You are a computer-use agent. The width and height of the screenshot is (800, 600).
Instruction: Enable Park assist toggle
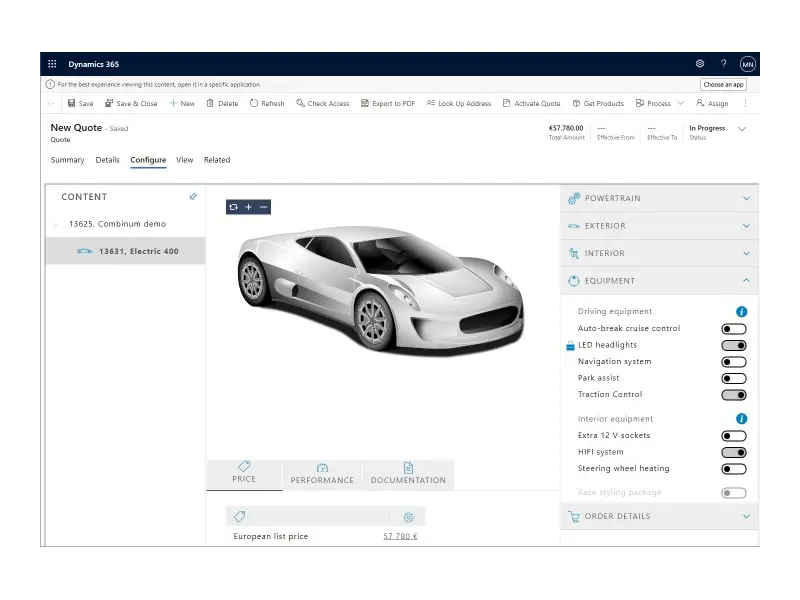[734, 379]
